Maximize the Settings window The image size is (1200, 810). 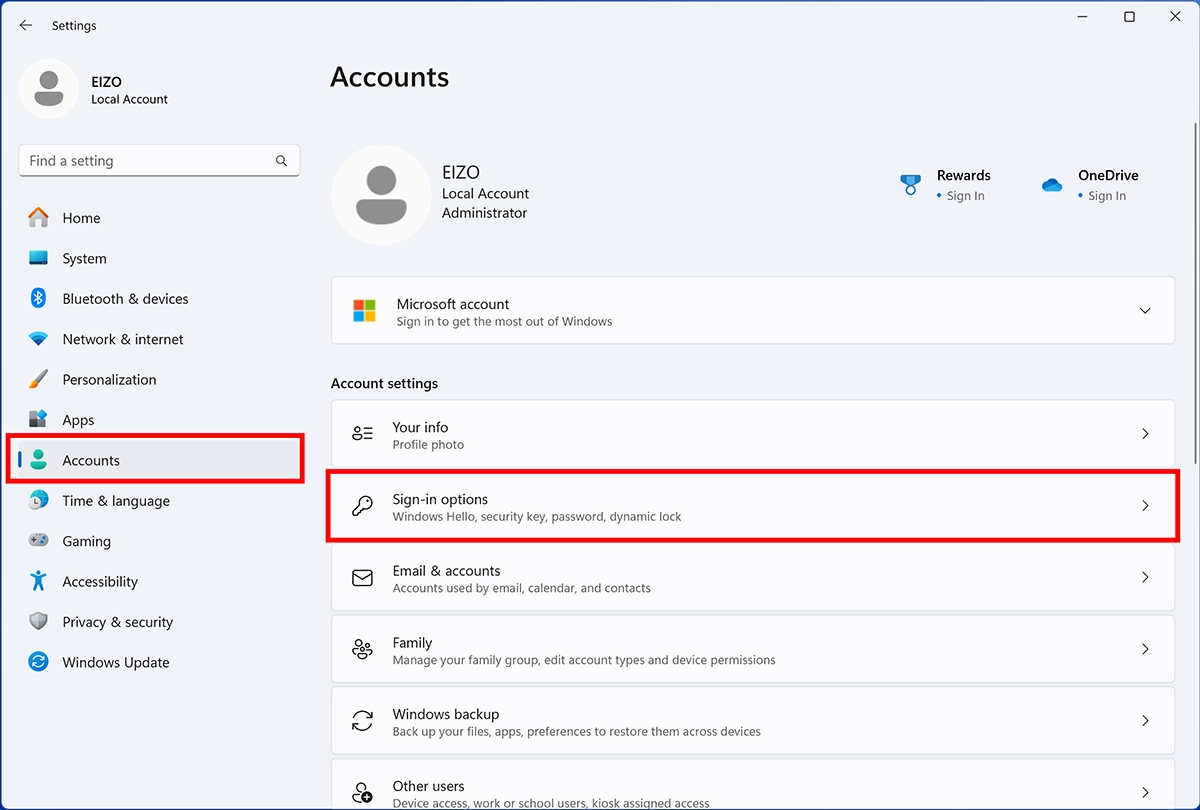point(1129,17)
